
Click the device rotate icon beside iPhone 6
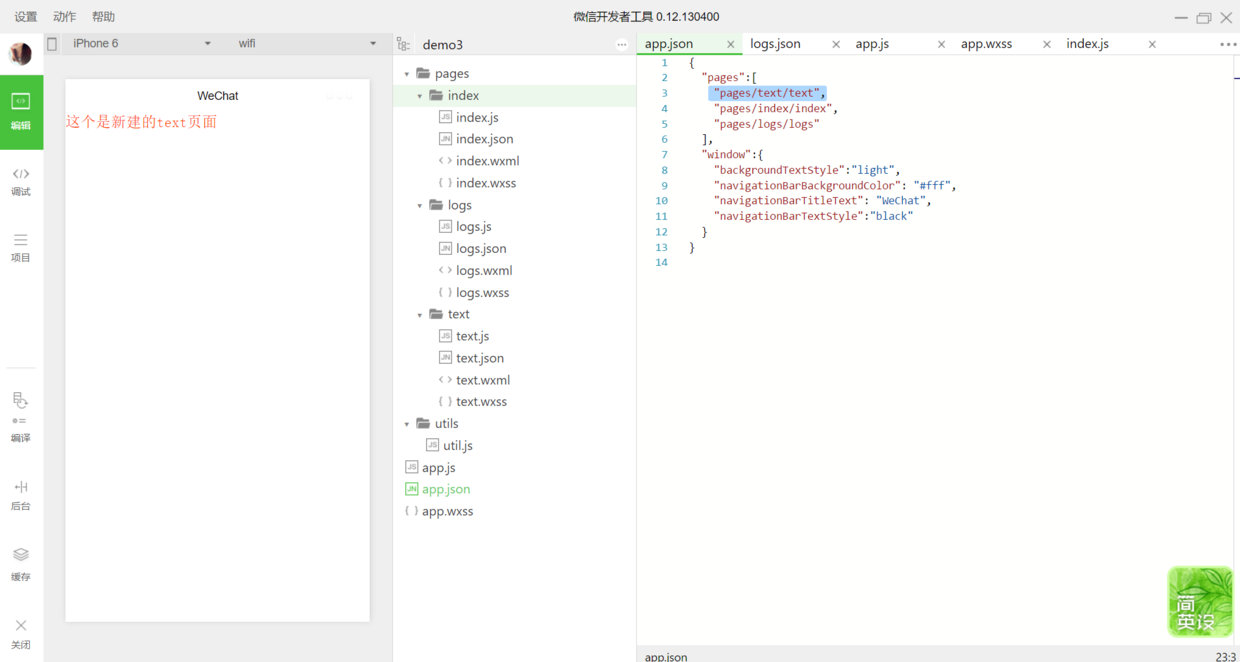coord(52,44)
